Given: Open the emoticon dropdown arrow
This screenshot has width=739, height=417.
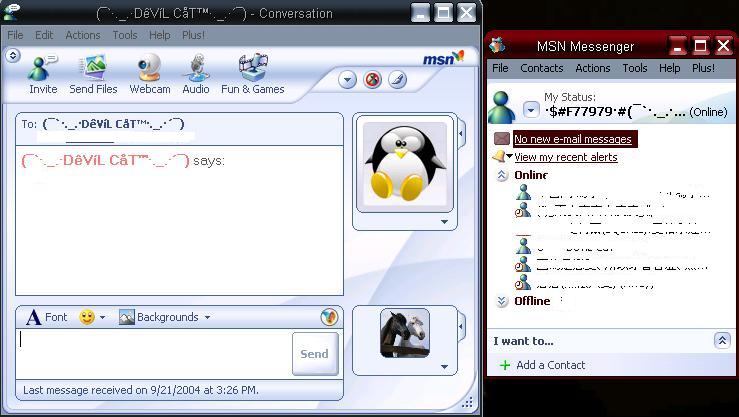Looking at the screenshot, I should tap(102, 318).
